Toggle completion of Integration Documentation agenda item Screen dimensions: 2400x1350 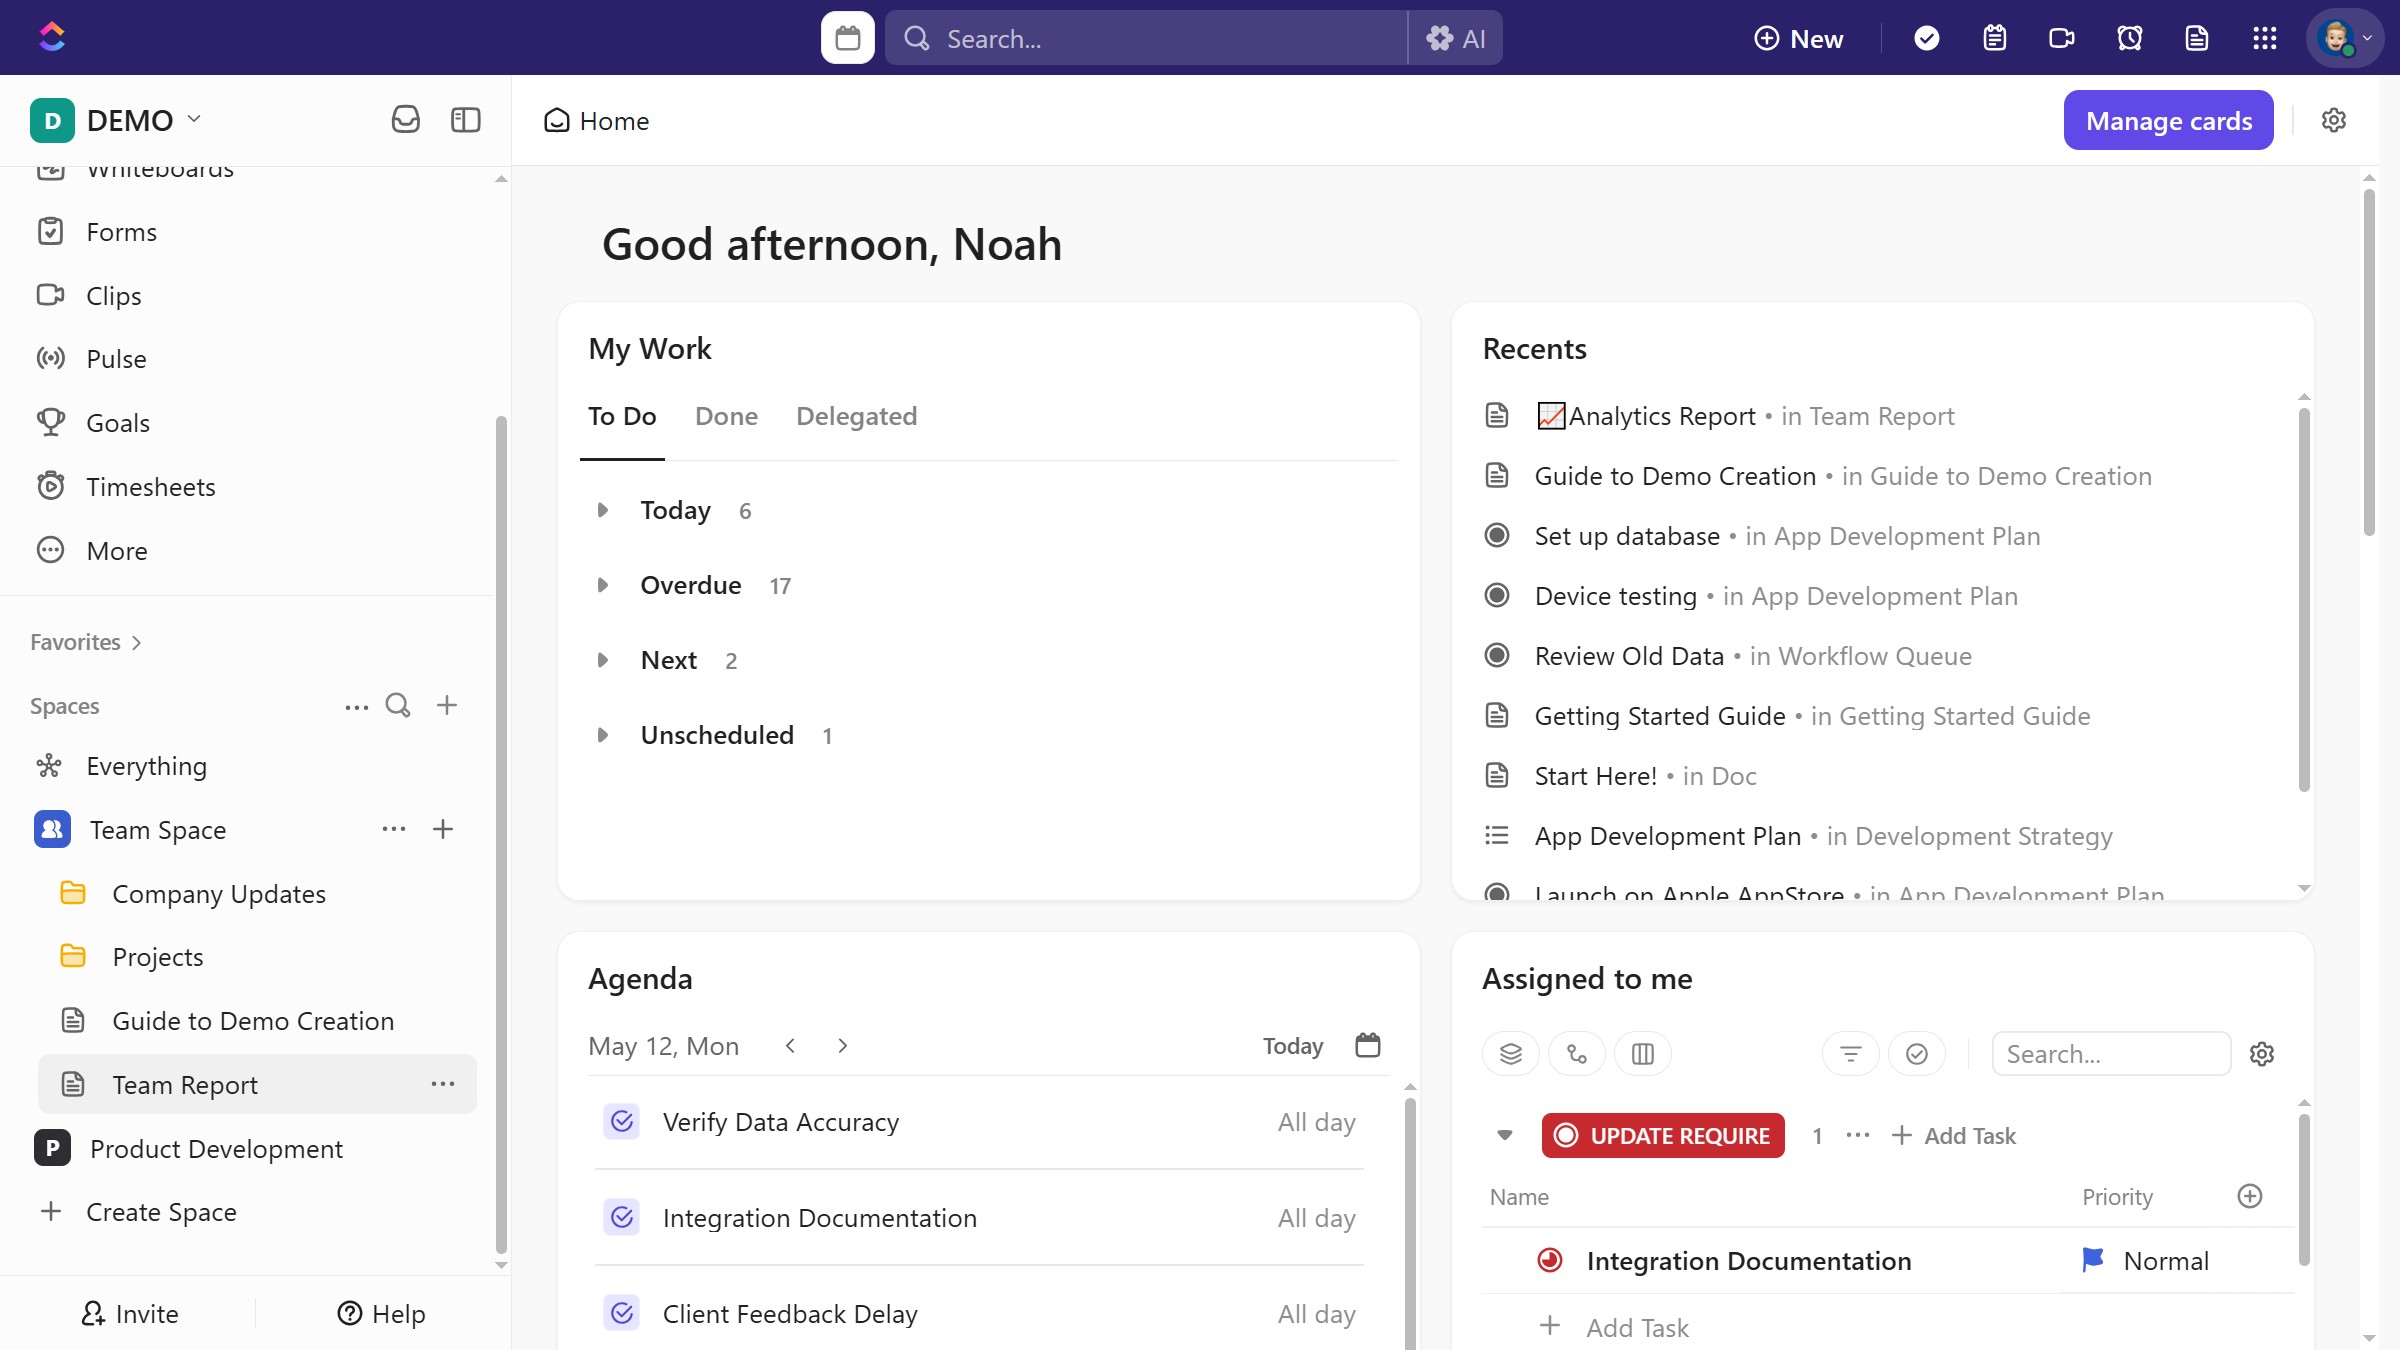click(621, 1218)
